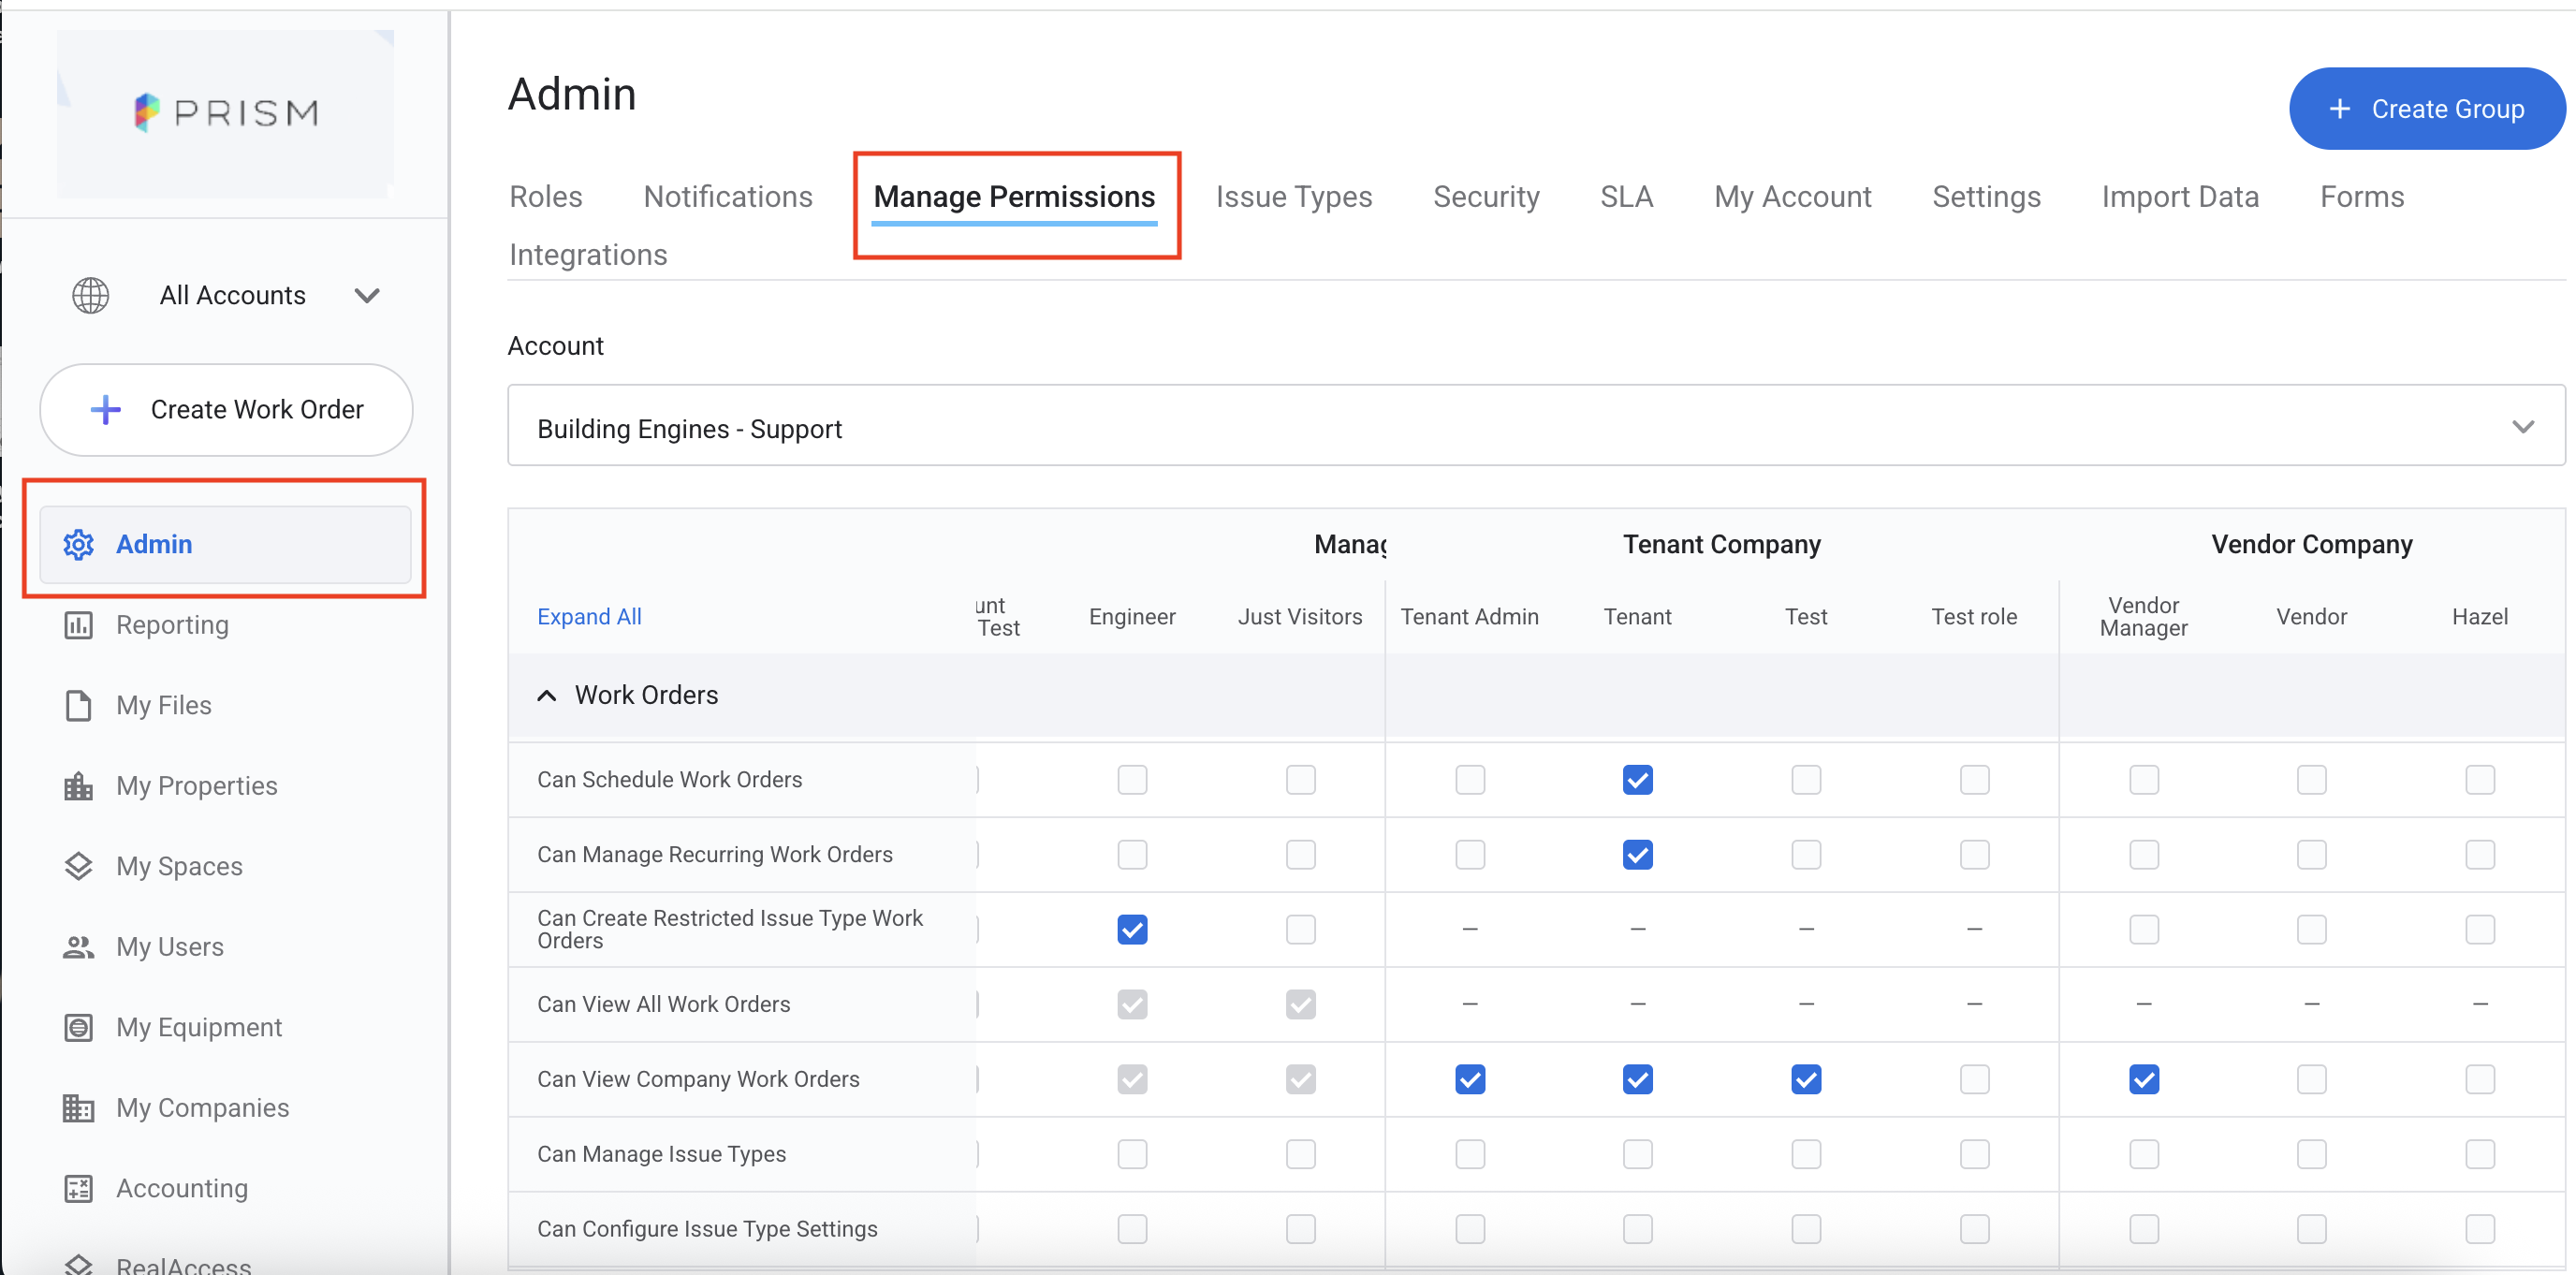Click the My Equipment icon
The image size is (2576, 1275).
coord(78,1027)
